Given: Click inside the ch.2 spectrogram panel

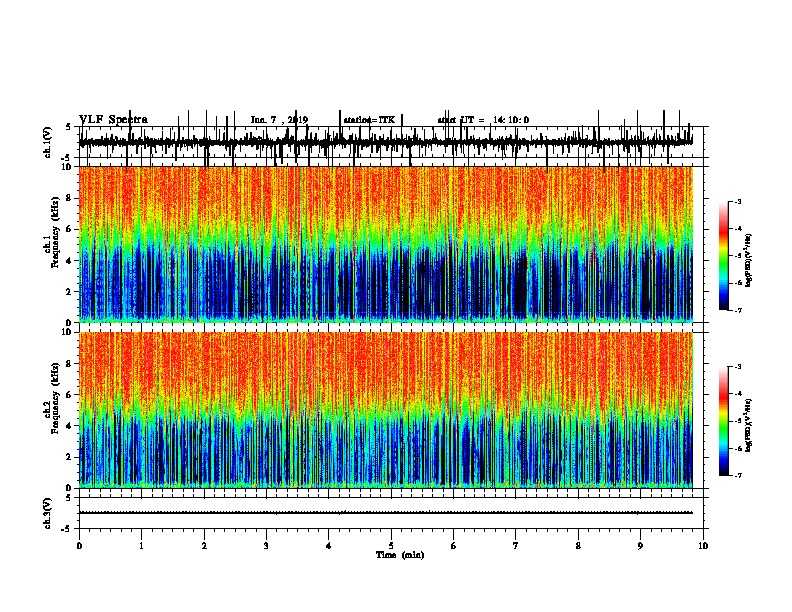Looking at the screenshot, I should pyautogui.click(x=385, y=410).
